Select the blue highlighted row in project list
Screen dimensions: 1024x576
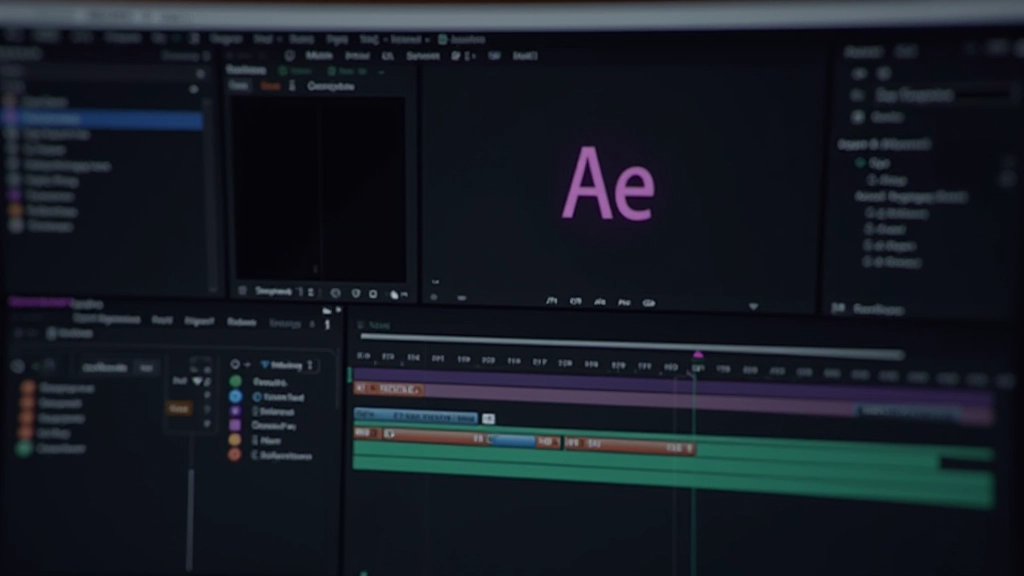(x=103, y=120)
